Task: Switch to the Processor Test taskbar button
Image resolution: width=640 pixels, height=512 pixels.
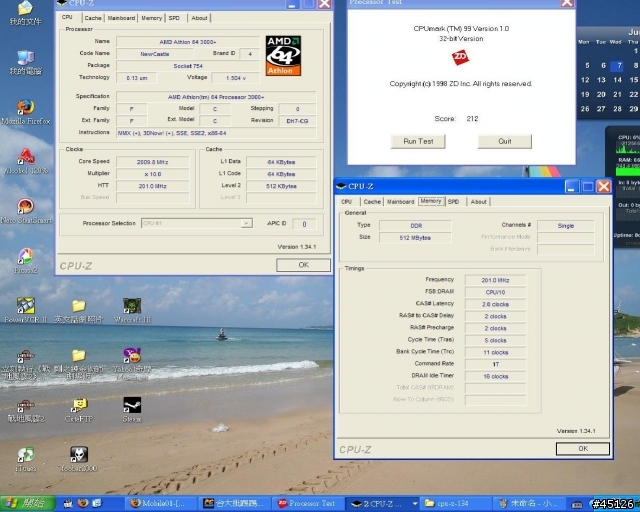Action: pos(310,503)
